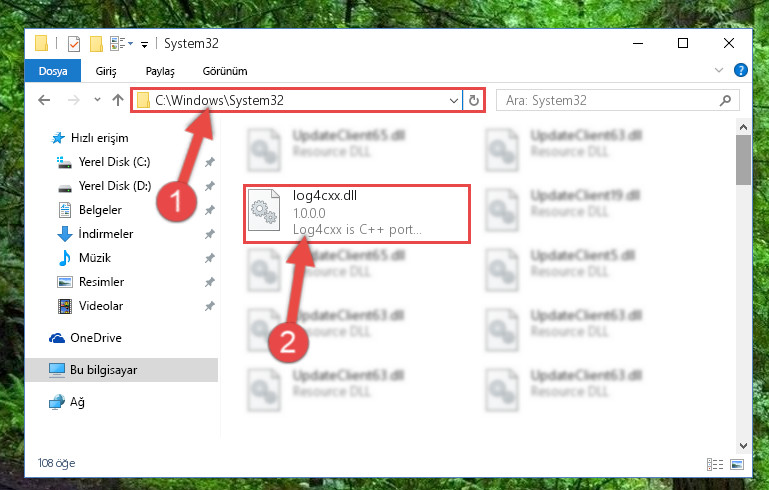Toggle pin next to İndirmeler
The image size is (769, 490).
point(209,234)
